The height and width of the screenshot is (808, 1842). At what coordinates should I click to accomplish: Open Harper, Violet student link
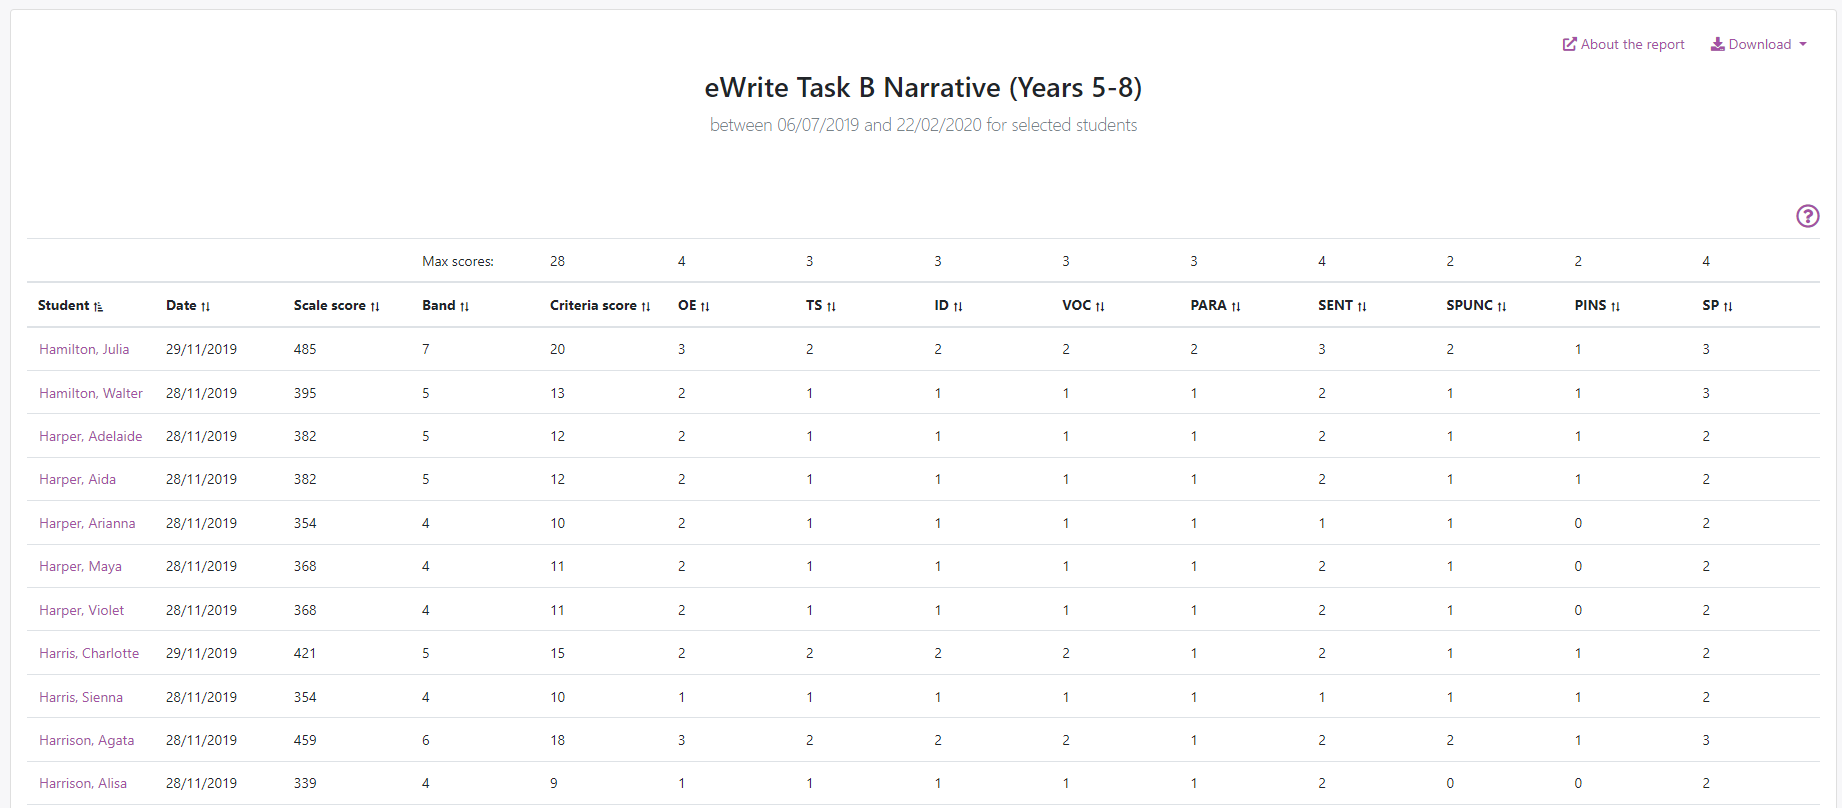pyautogui.click(x=81, y=610)
